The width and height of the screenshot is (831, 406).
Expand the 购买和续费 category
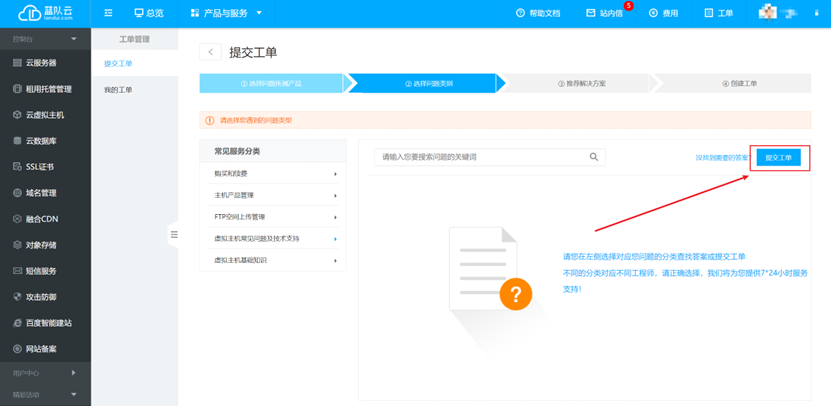(x=273, y=174)
